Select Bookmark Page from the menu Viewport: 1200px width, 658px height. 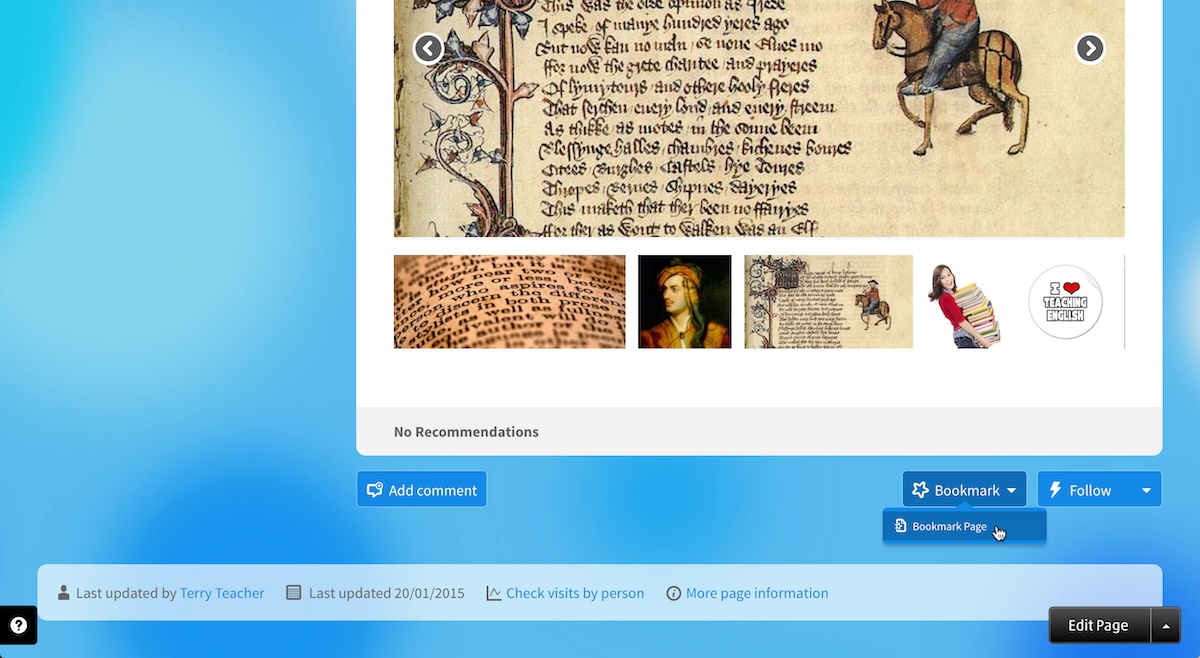[x=948, y=525]
